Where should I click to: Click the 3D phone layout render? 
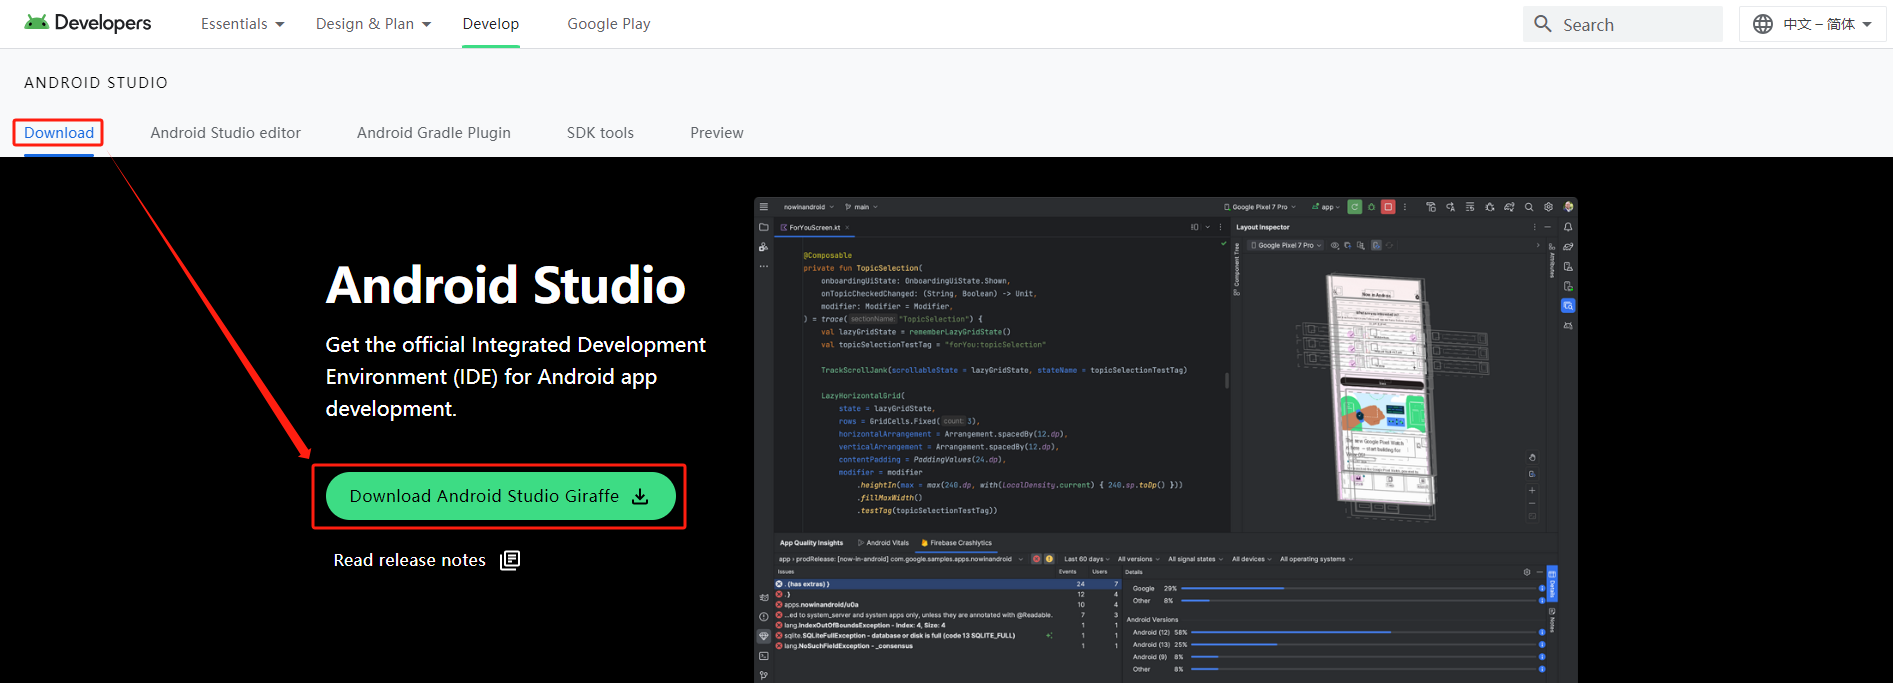pos(1385,395)
